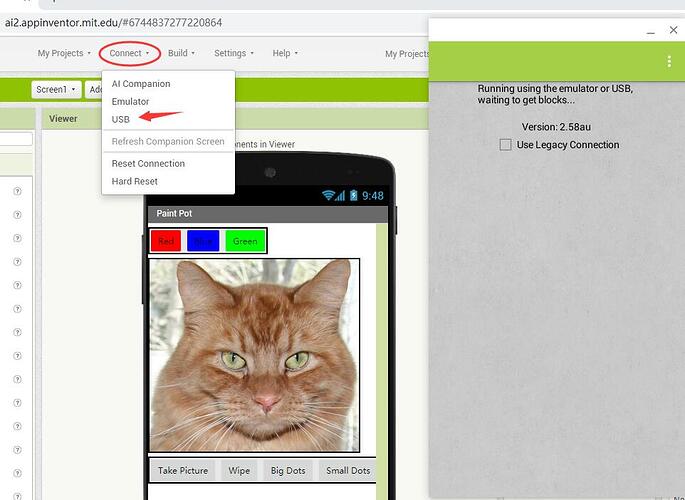The width and height of the screenshot is (685, 500).
Task: Minimize the emulator window
Action: pyautogui.click(x=650, y=32)
